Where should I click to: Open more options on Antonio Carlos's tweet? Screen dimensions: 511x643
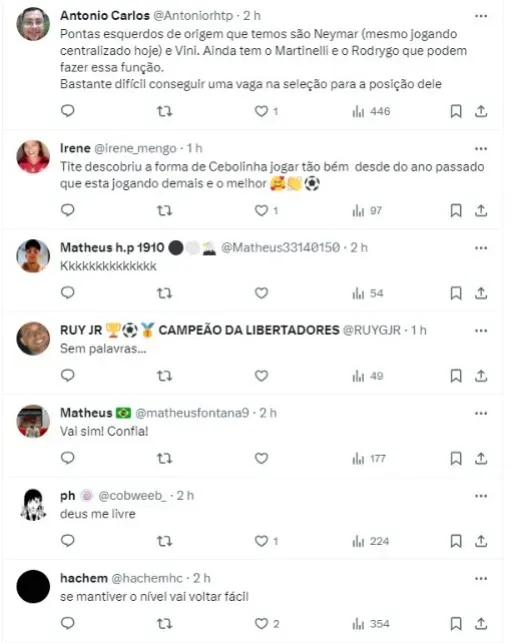pos(481,16)
